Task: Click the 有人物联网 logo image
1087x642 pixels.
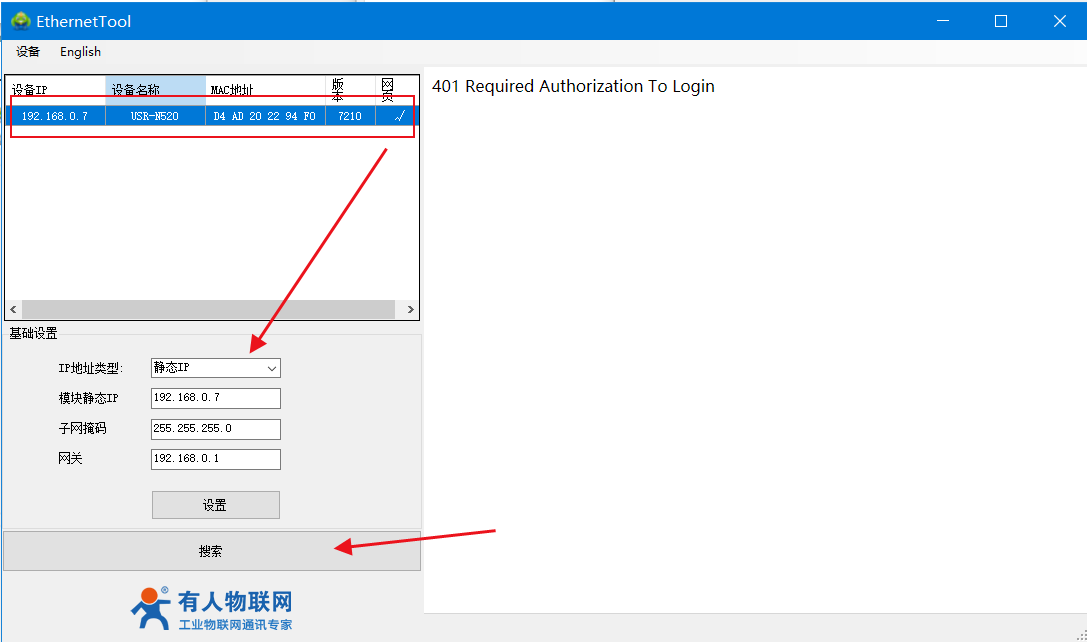Action: click(212, 609)
